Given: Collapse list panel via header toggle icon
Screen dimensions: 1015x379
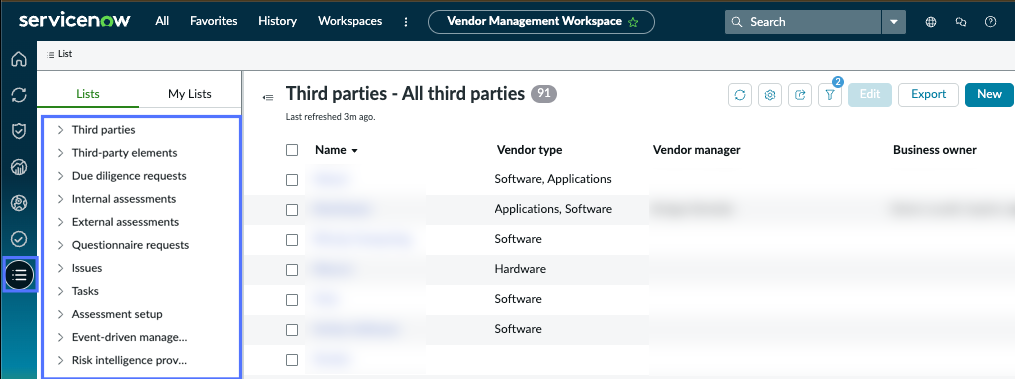Looking at the screenshot, I should click(267, 97).
